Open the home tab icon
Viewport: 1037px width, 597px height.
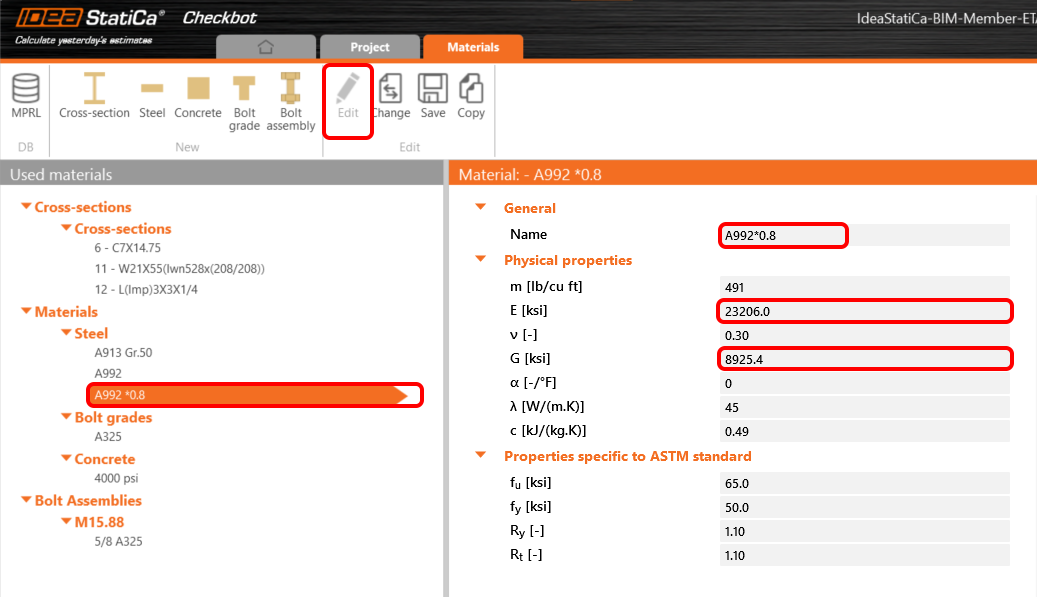tap(266, 47)
